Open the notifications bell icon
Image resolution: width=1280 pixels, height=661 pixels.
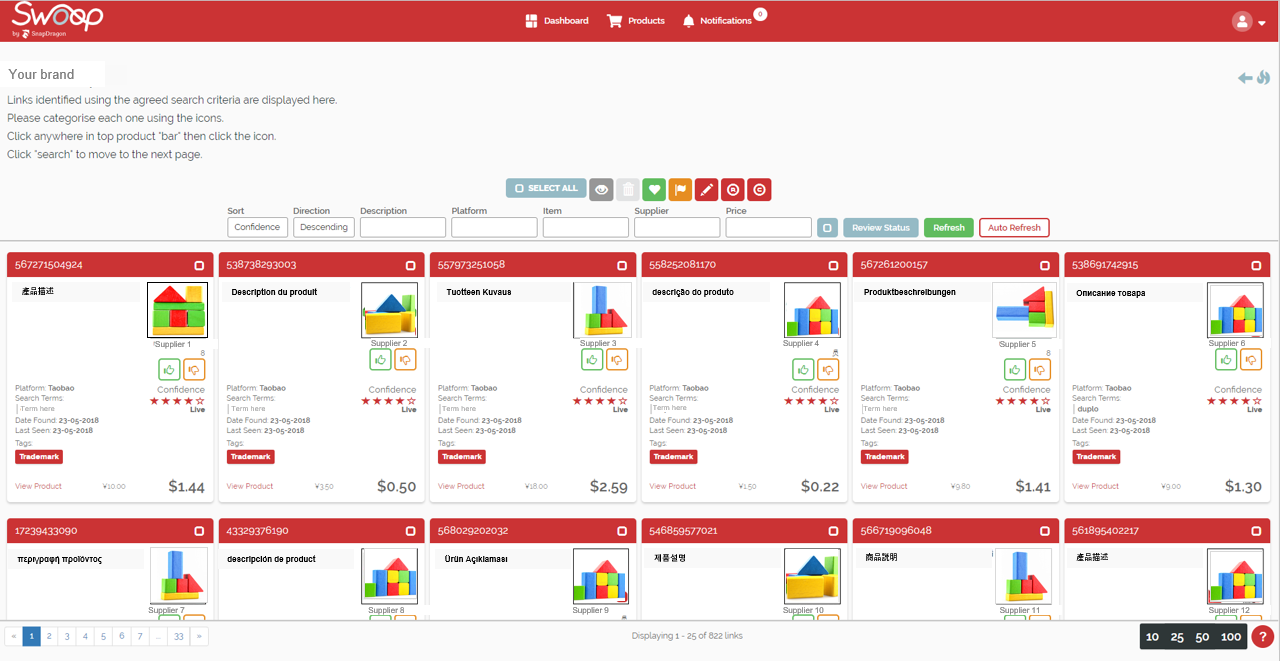(x=688, y=21)
